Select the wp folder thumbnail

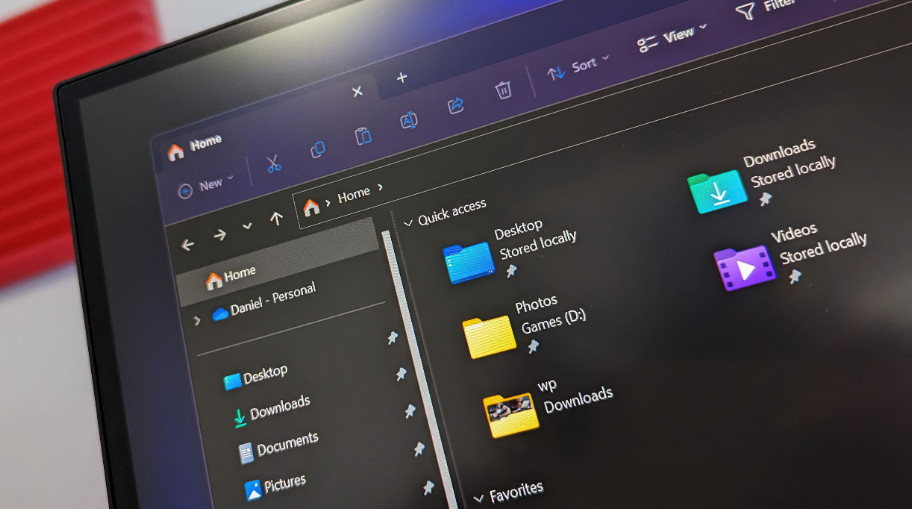(511, 415)
